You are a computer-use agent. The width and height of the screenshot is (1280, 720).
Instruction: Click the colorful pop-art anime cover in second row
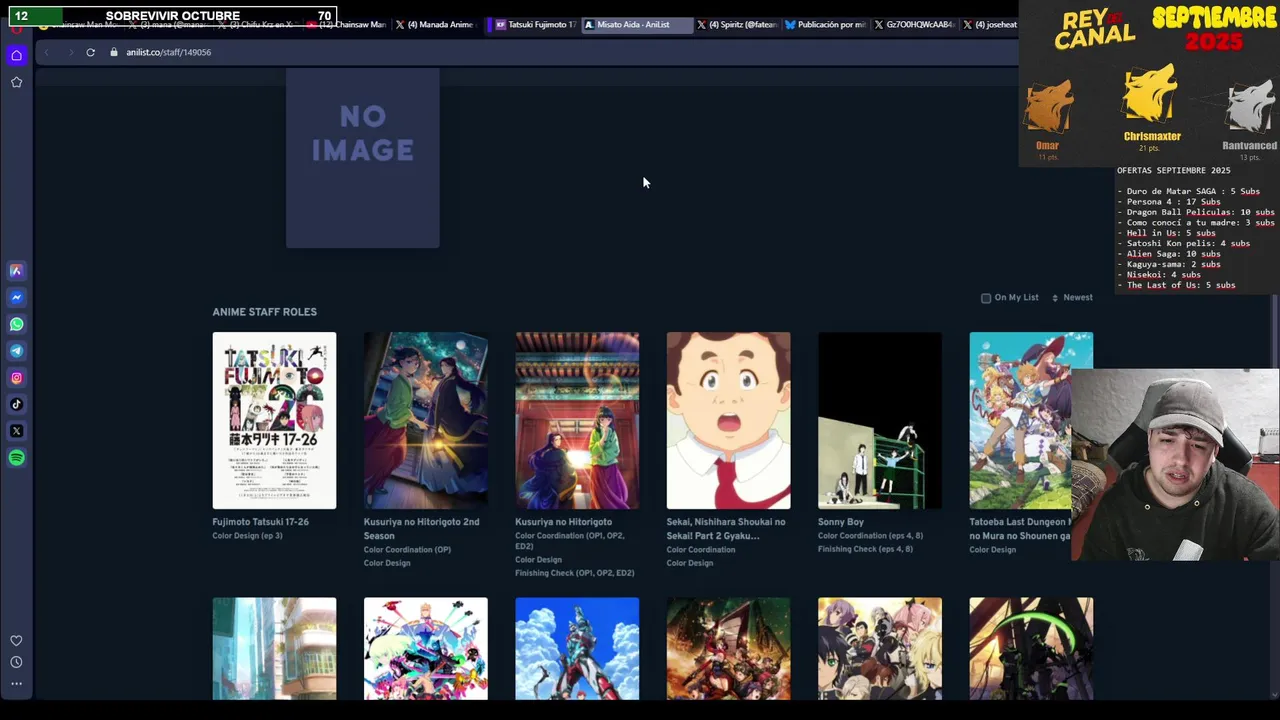point(425,649)
